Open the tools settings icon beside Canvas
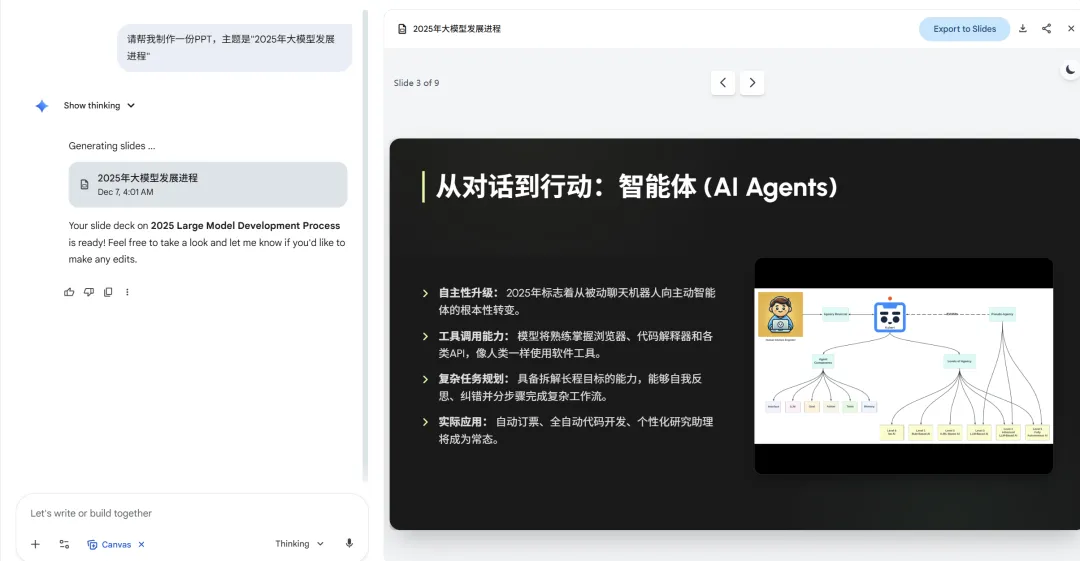1080x561 pixels. 64,544
